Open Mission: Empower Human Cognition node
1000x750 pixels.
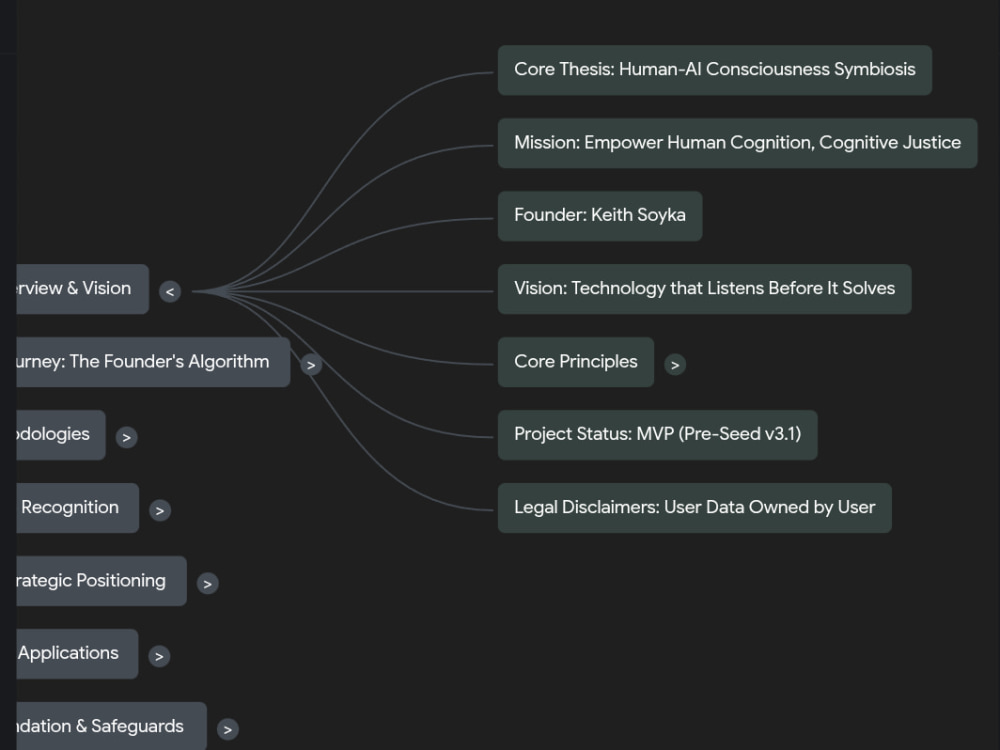point(737,143)
